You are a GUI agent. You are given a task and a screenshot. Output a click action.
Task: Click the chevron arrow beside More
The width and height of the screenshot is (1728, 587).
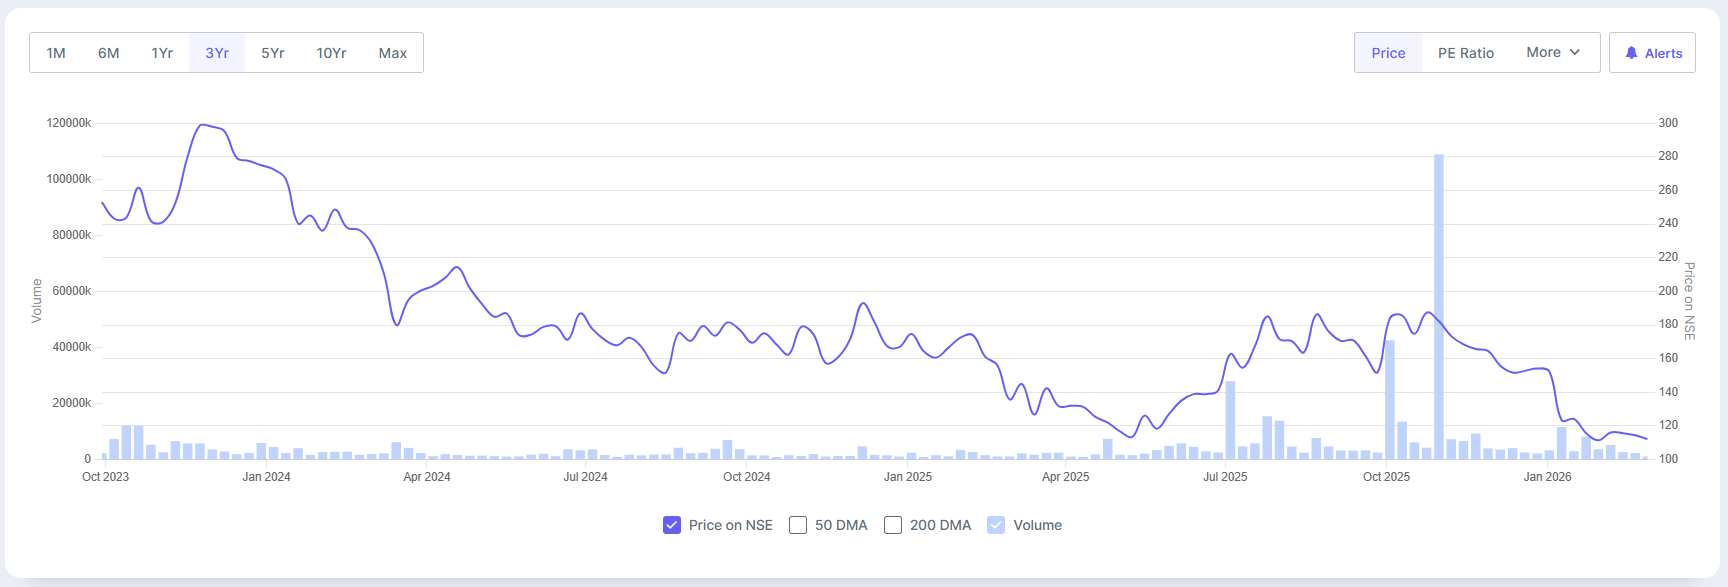(x=1575, y=53)
